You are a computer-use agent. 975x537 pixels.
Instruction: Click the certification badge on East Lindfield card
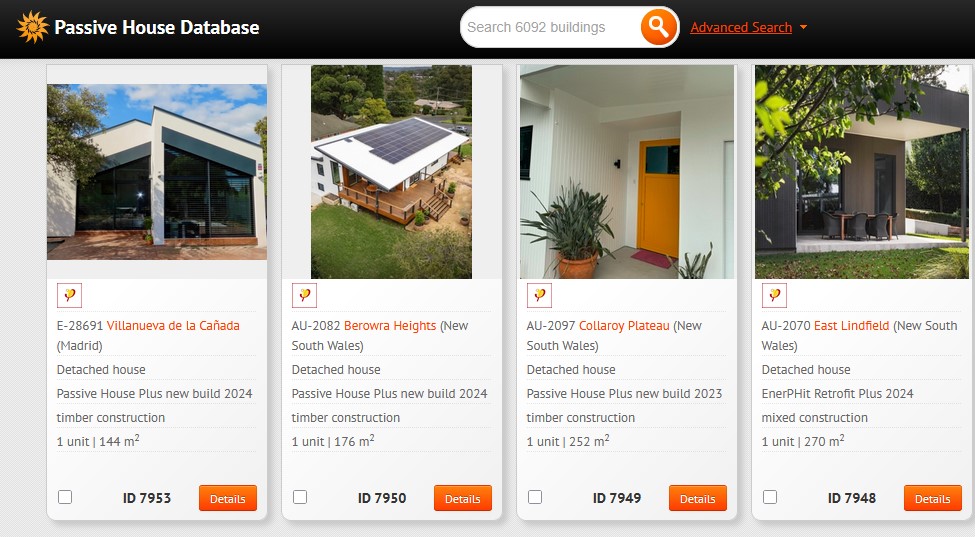click(774, 295)
